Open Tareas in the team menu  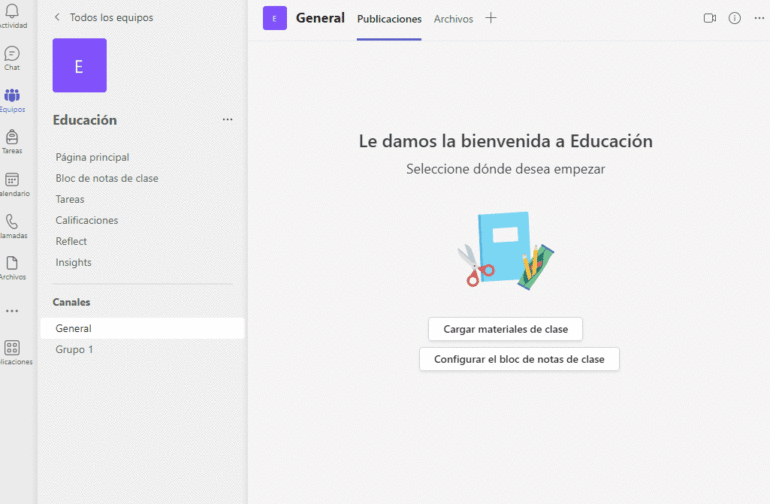click(x=70, y=199)
